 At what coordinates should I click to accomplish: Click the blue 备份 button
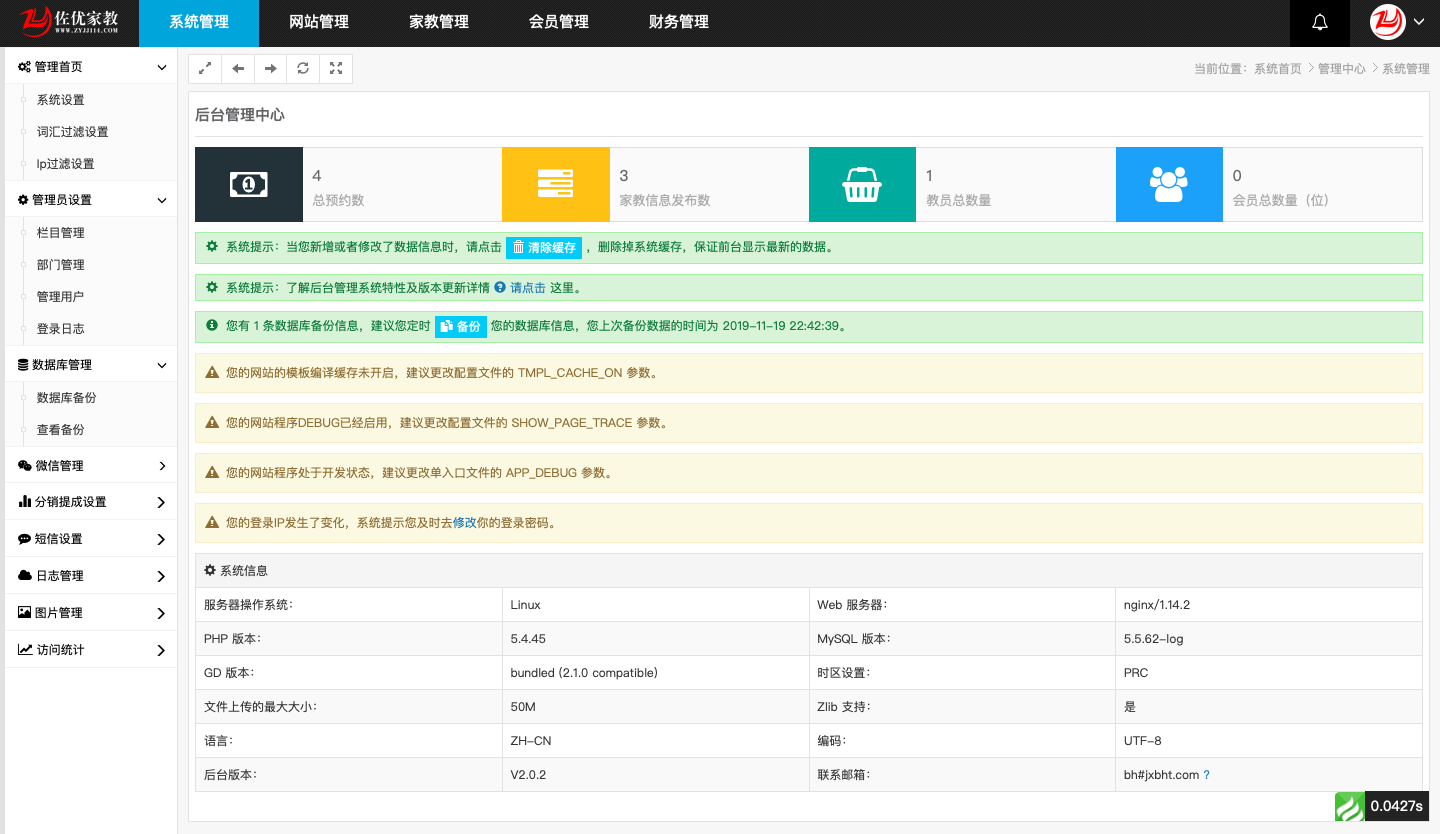click(460, 327)
